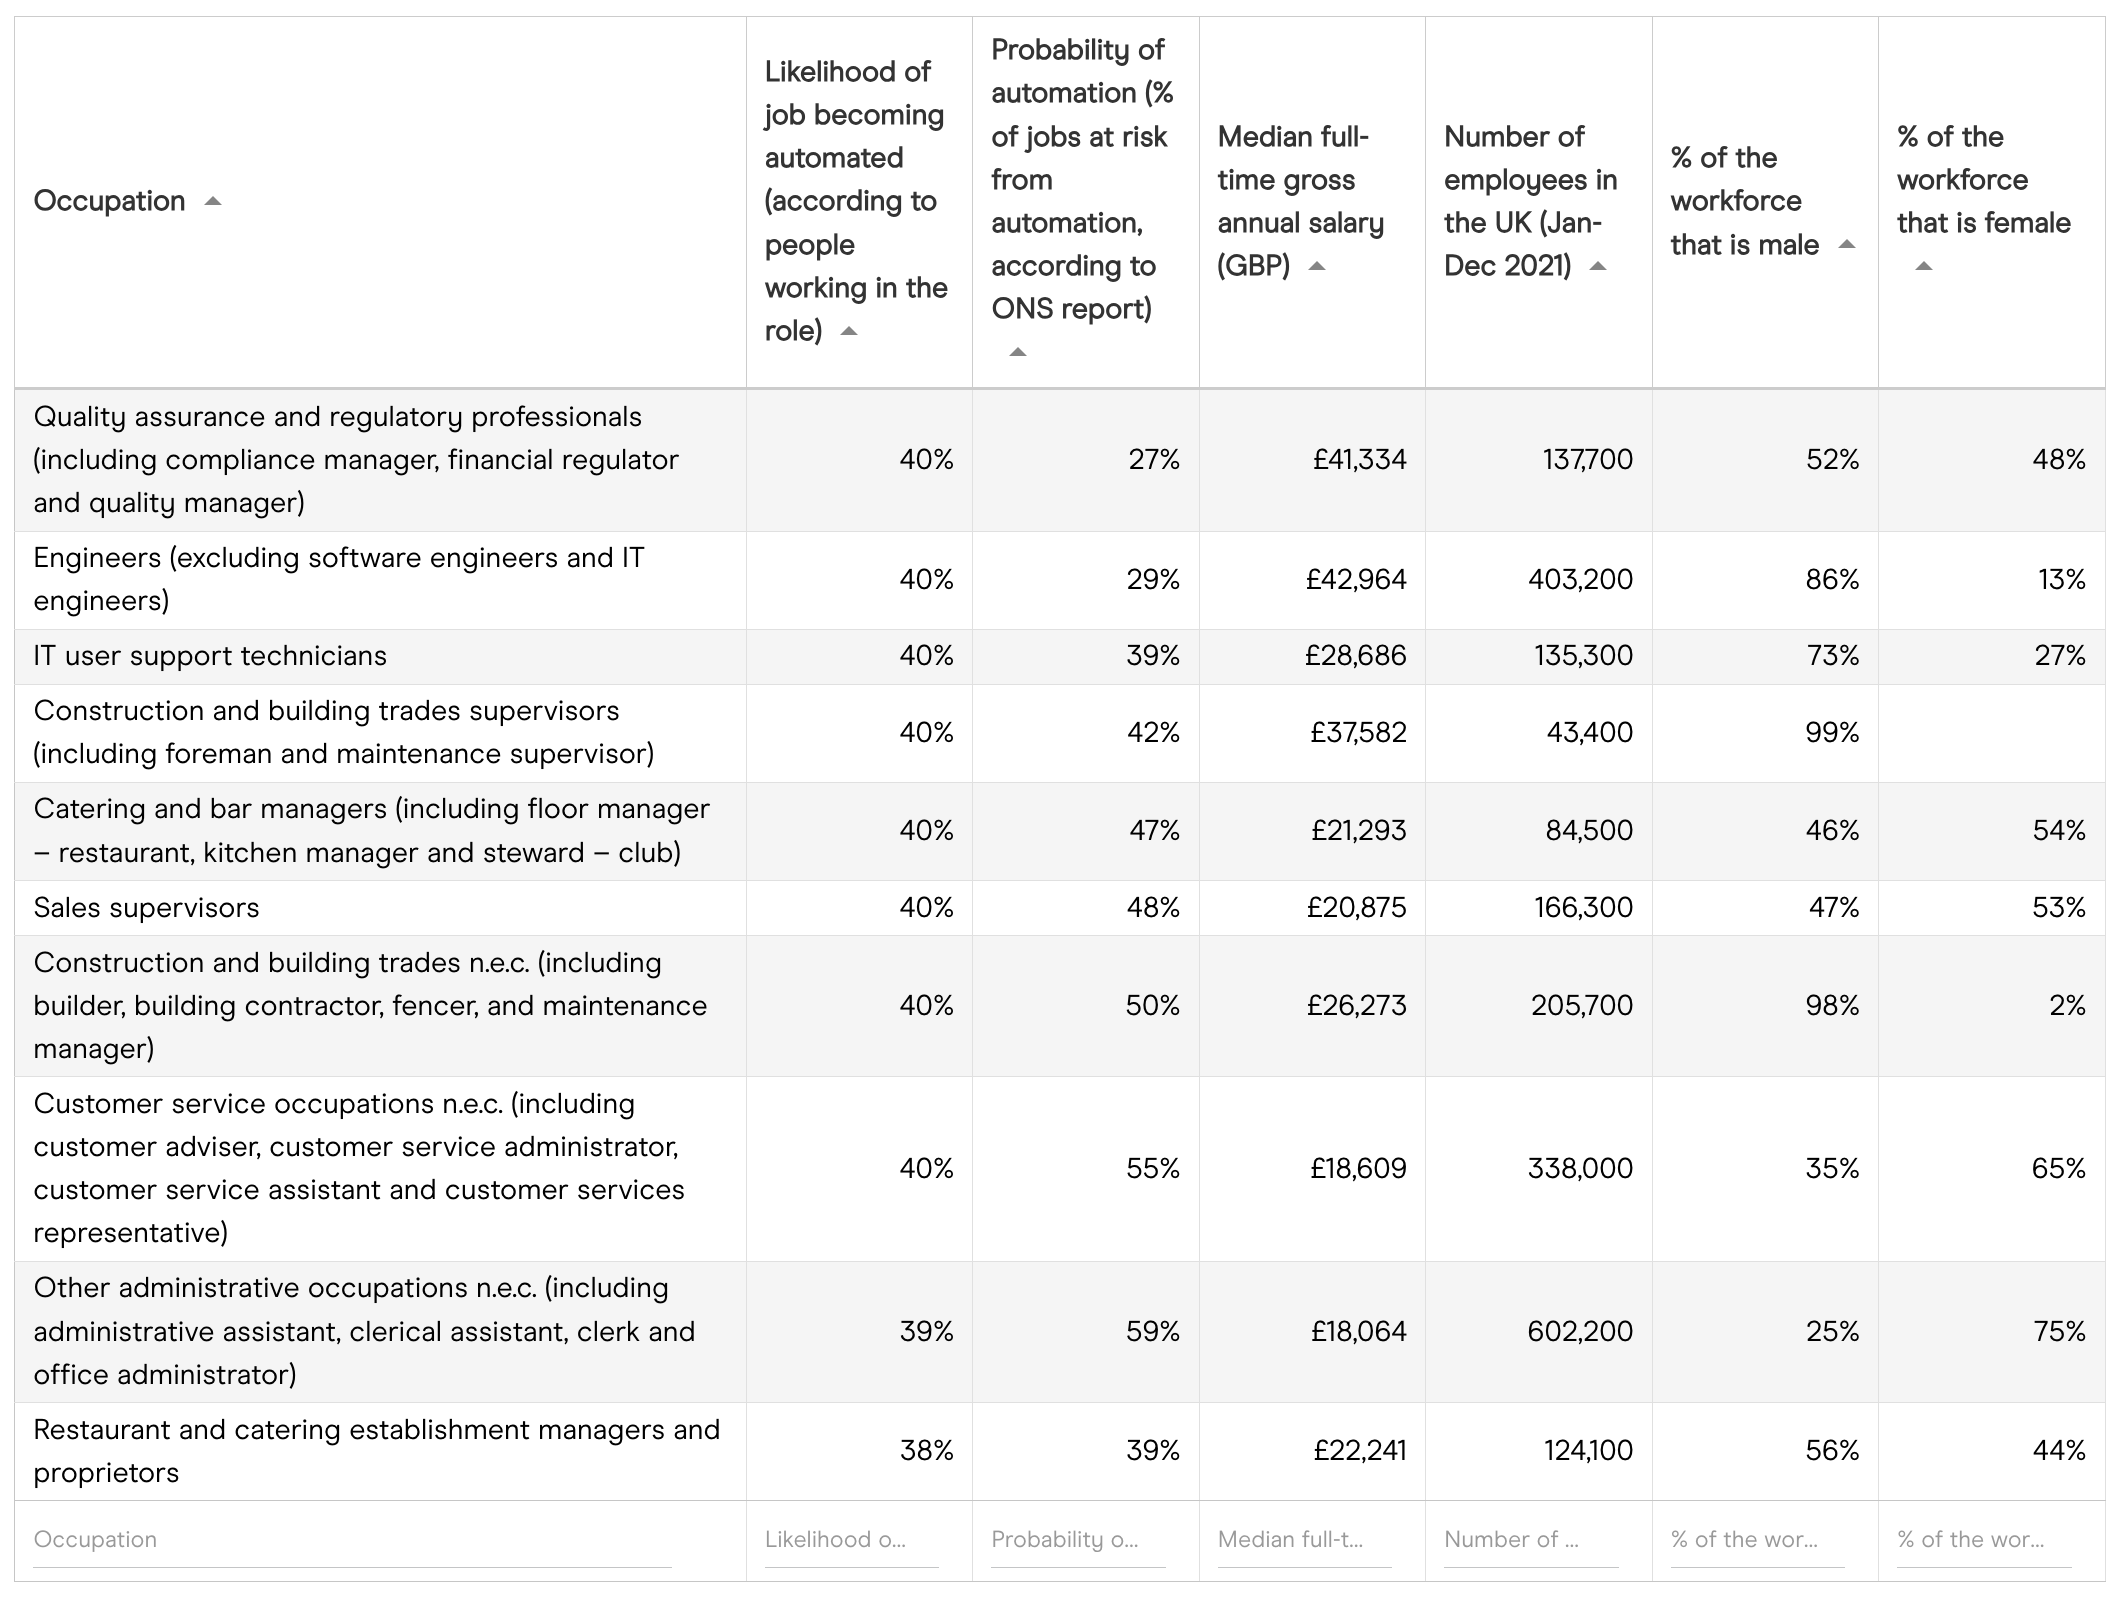Click the £41,334 salary cell
2126x1600 pixels.
[x=1312, y=460]
